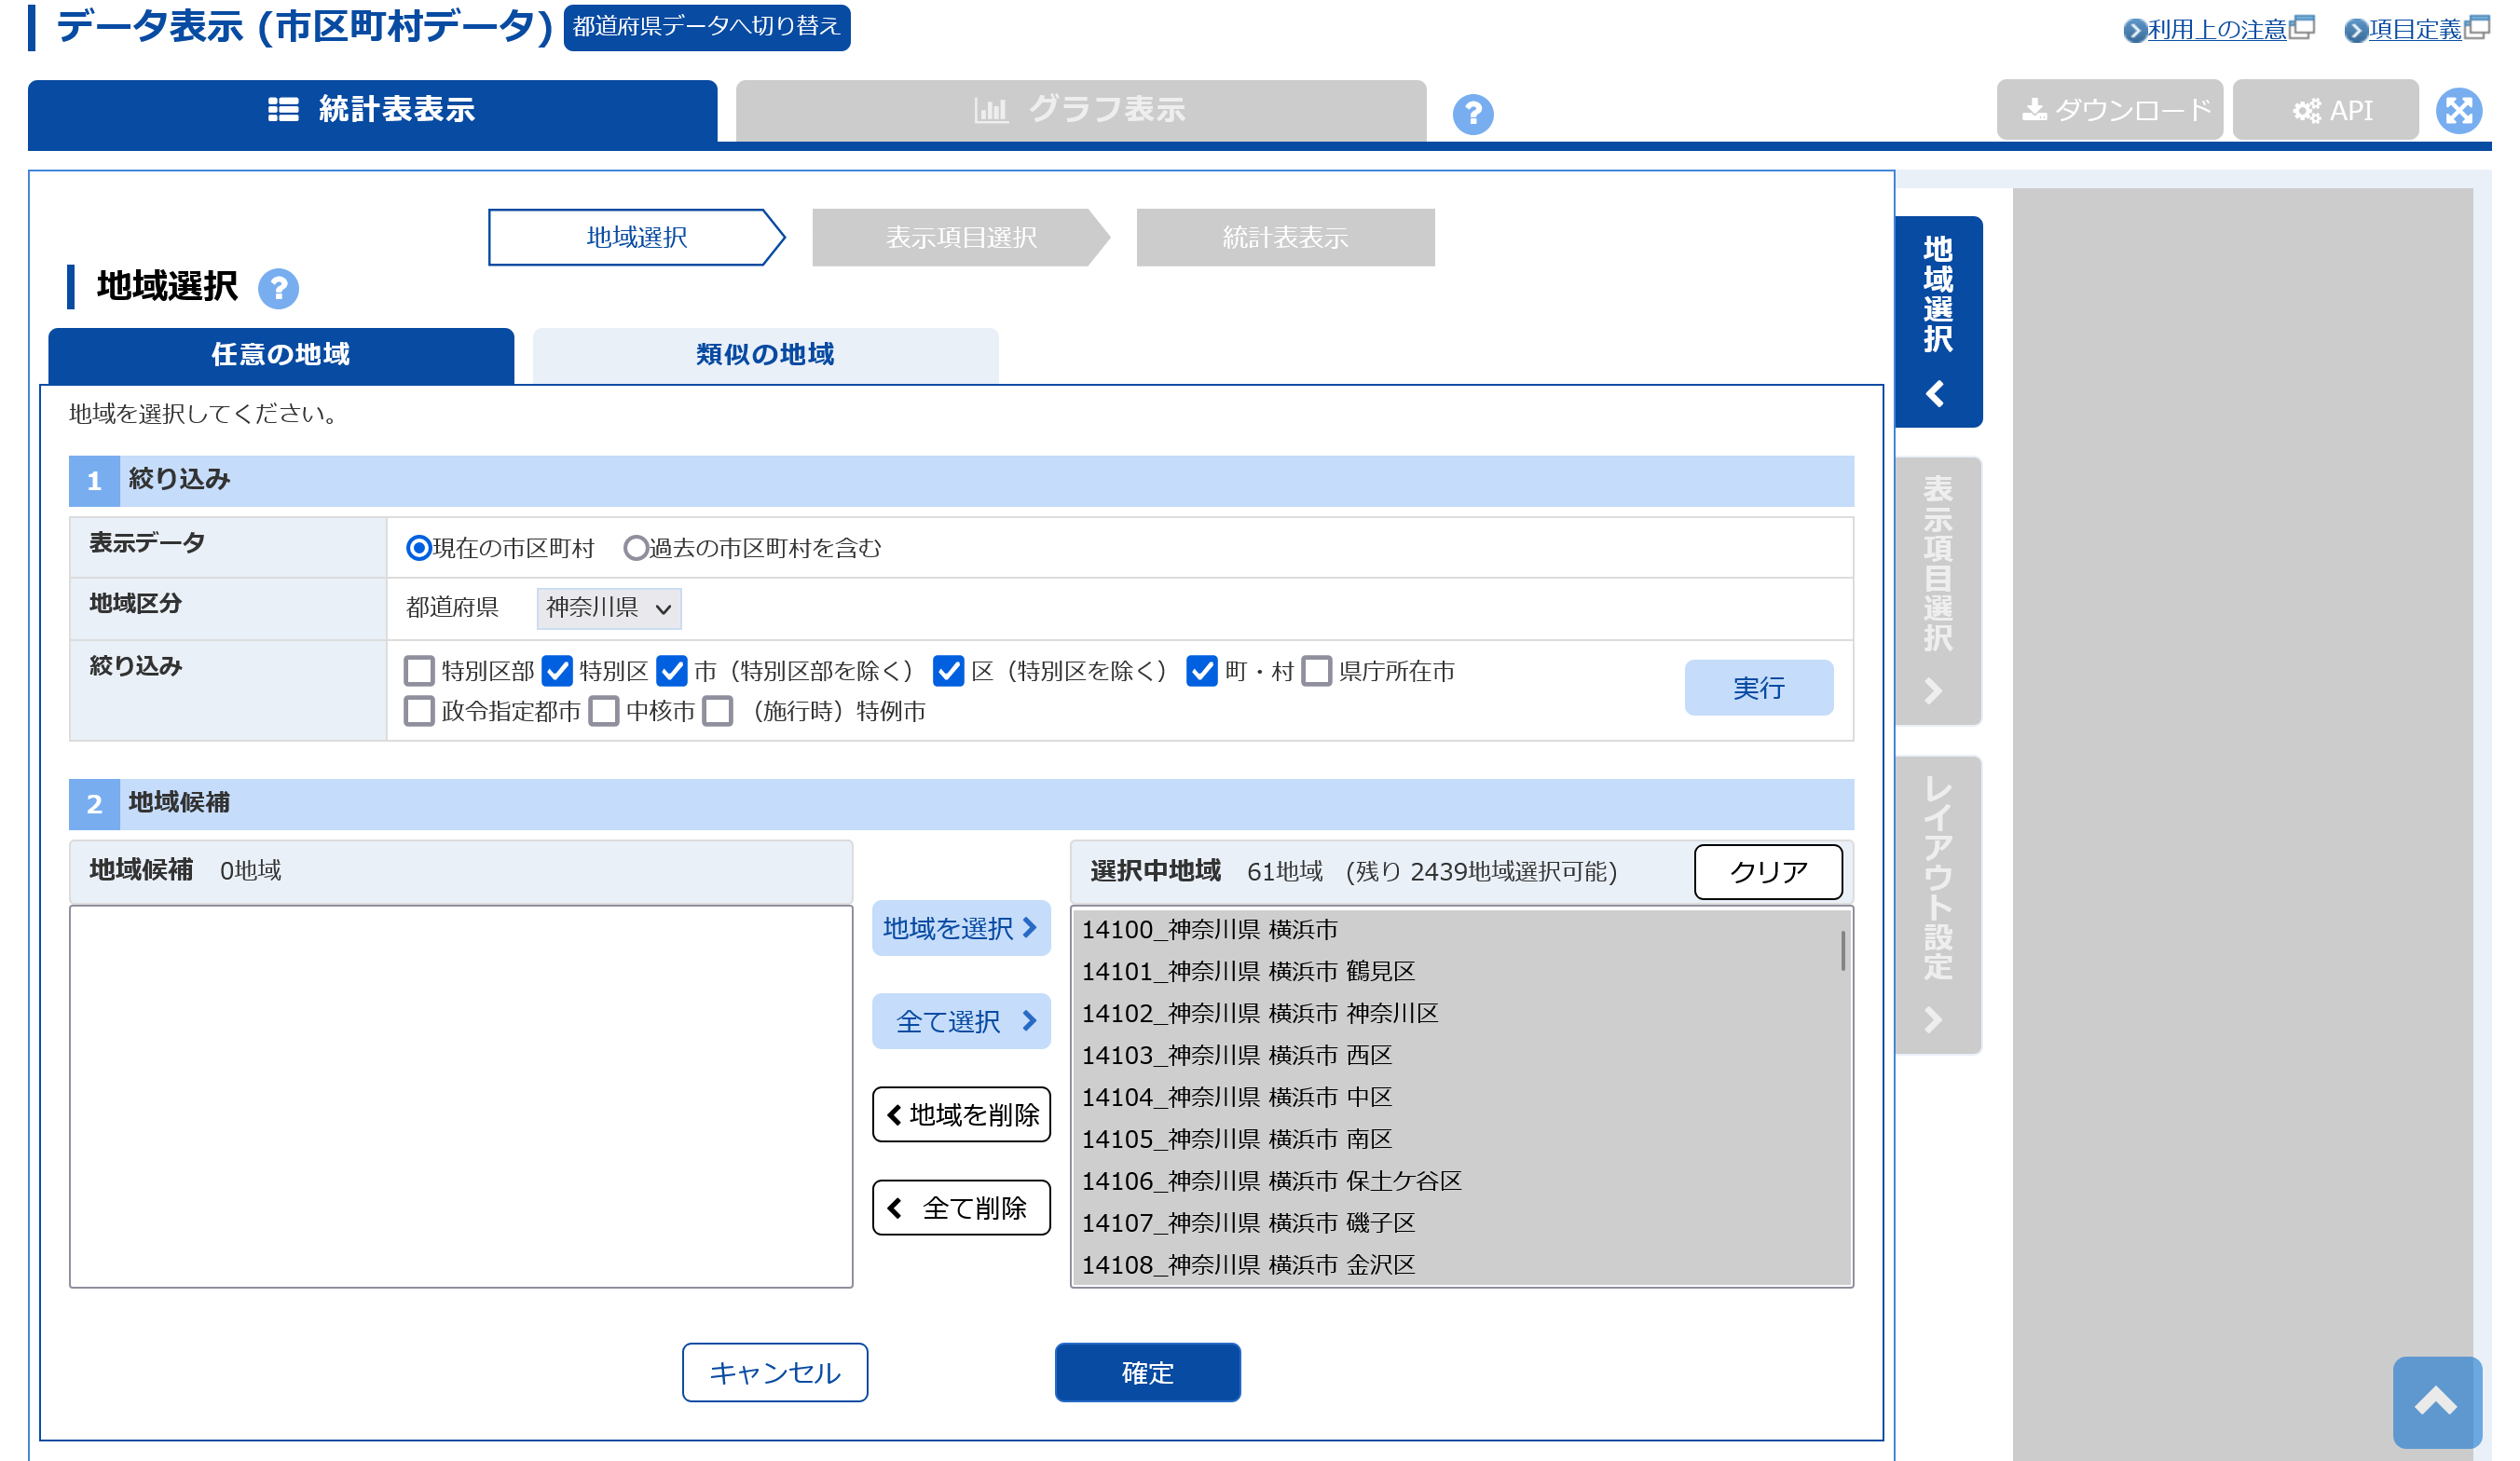2520x1461 pixels.
Task: Enable the 特別区部 checkbox
Action: coord(419,671)
